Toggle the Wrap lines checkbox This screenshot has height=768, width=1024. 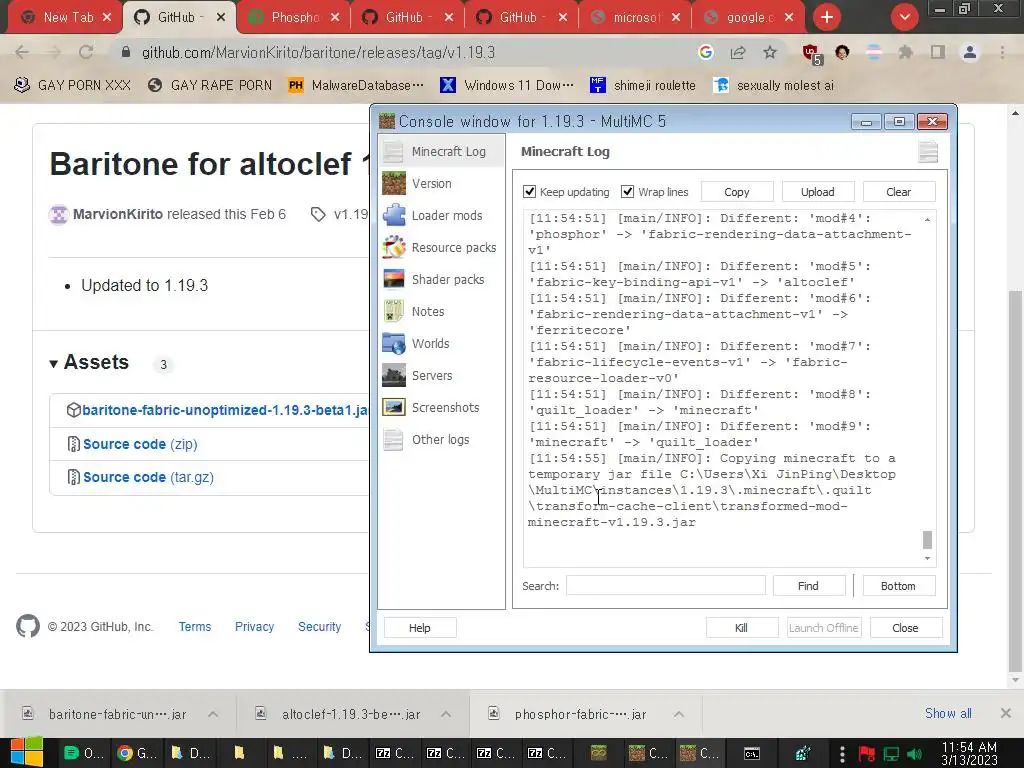(628, 191)
